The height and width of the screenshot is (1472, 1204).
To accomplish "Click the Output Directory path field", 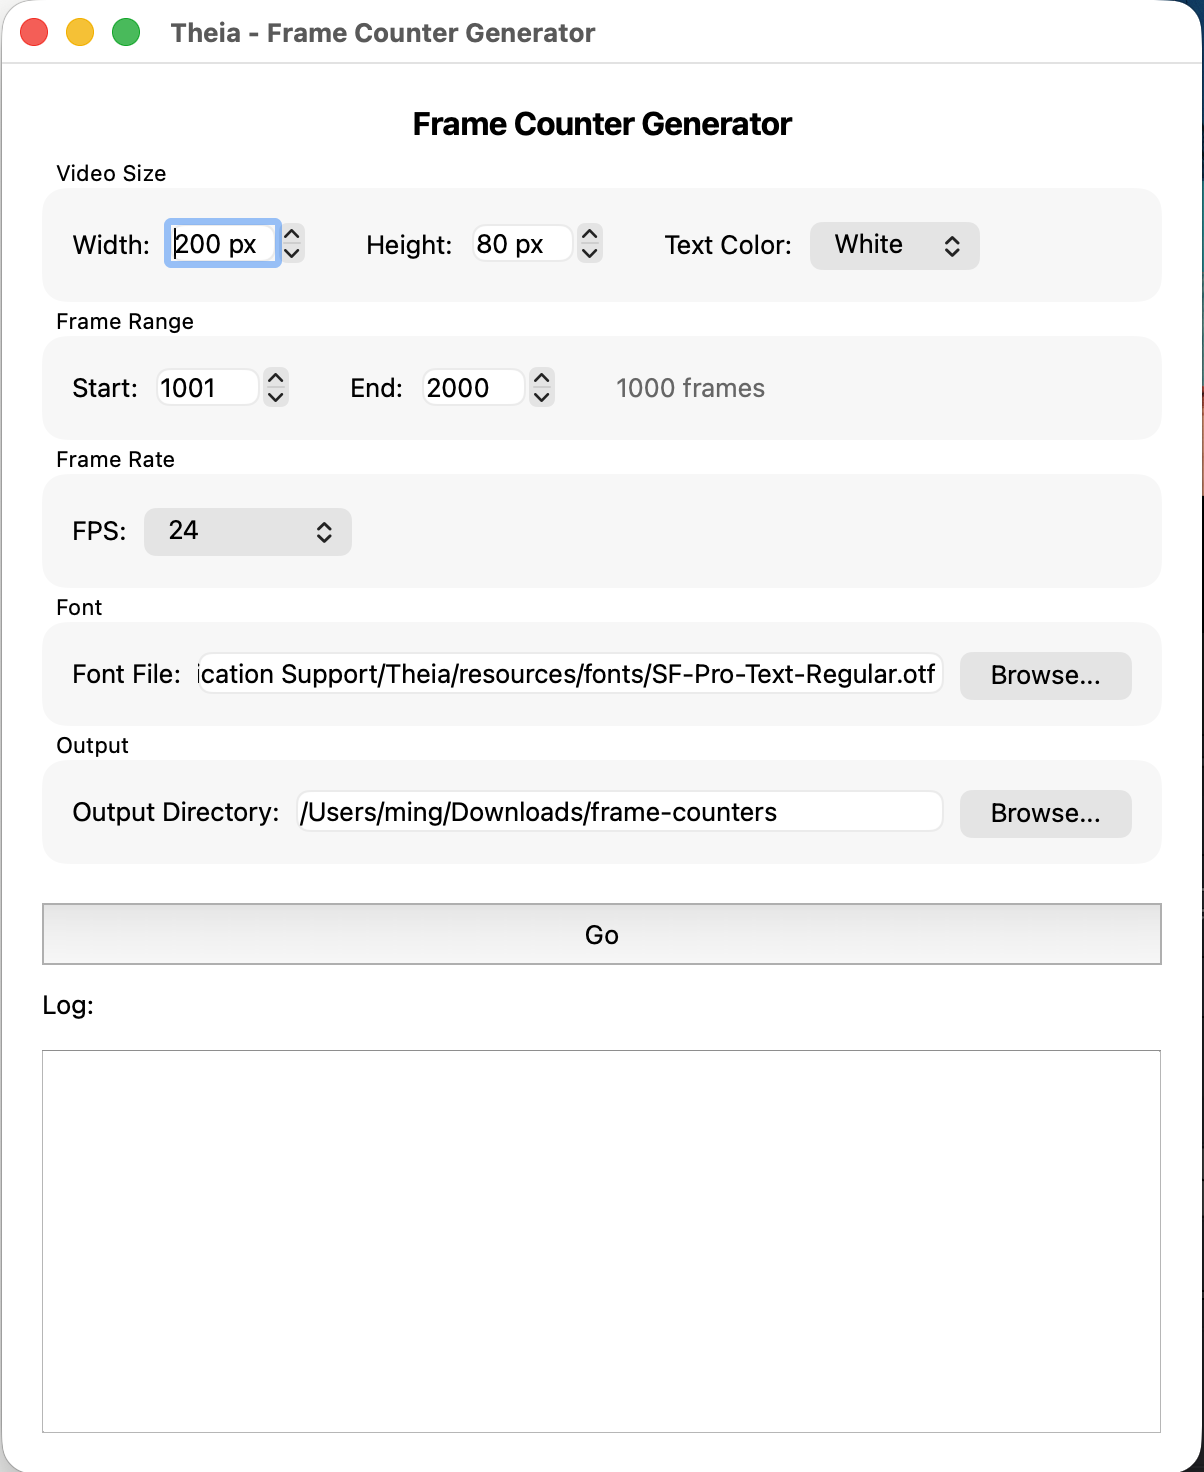I will tap(620, 812).
